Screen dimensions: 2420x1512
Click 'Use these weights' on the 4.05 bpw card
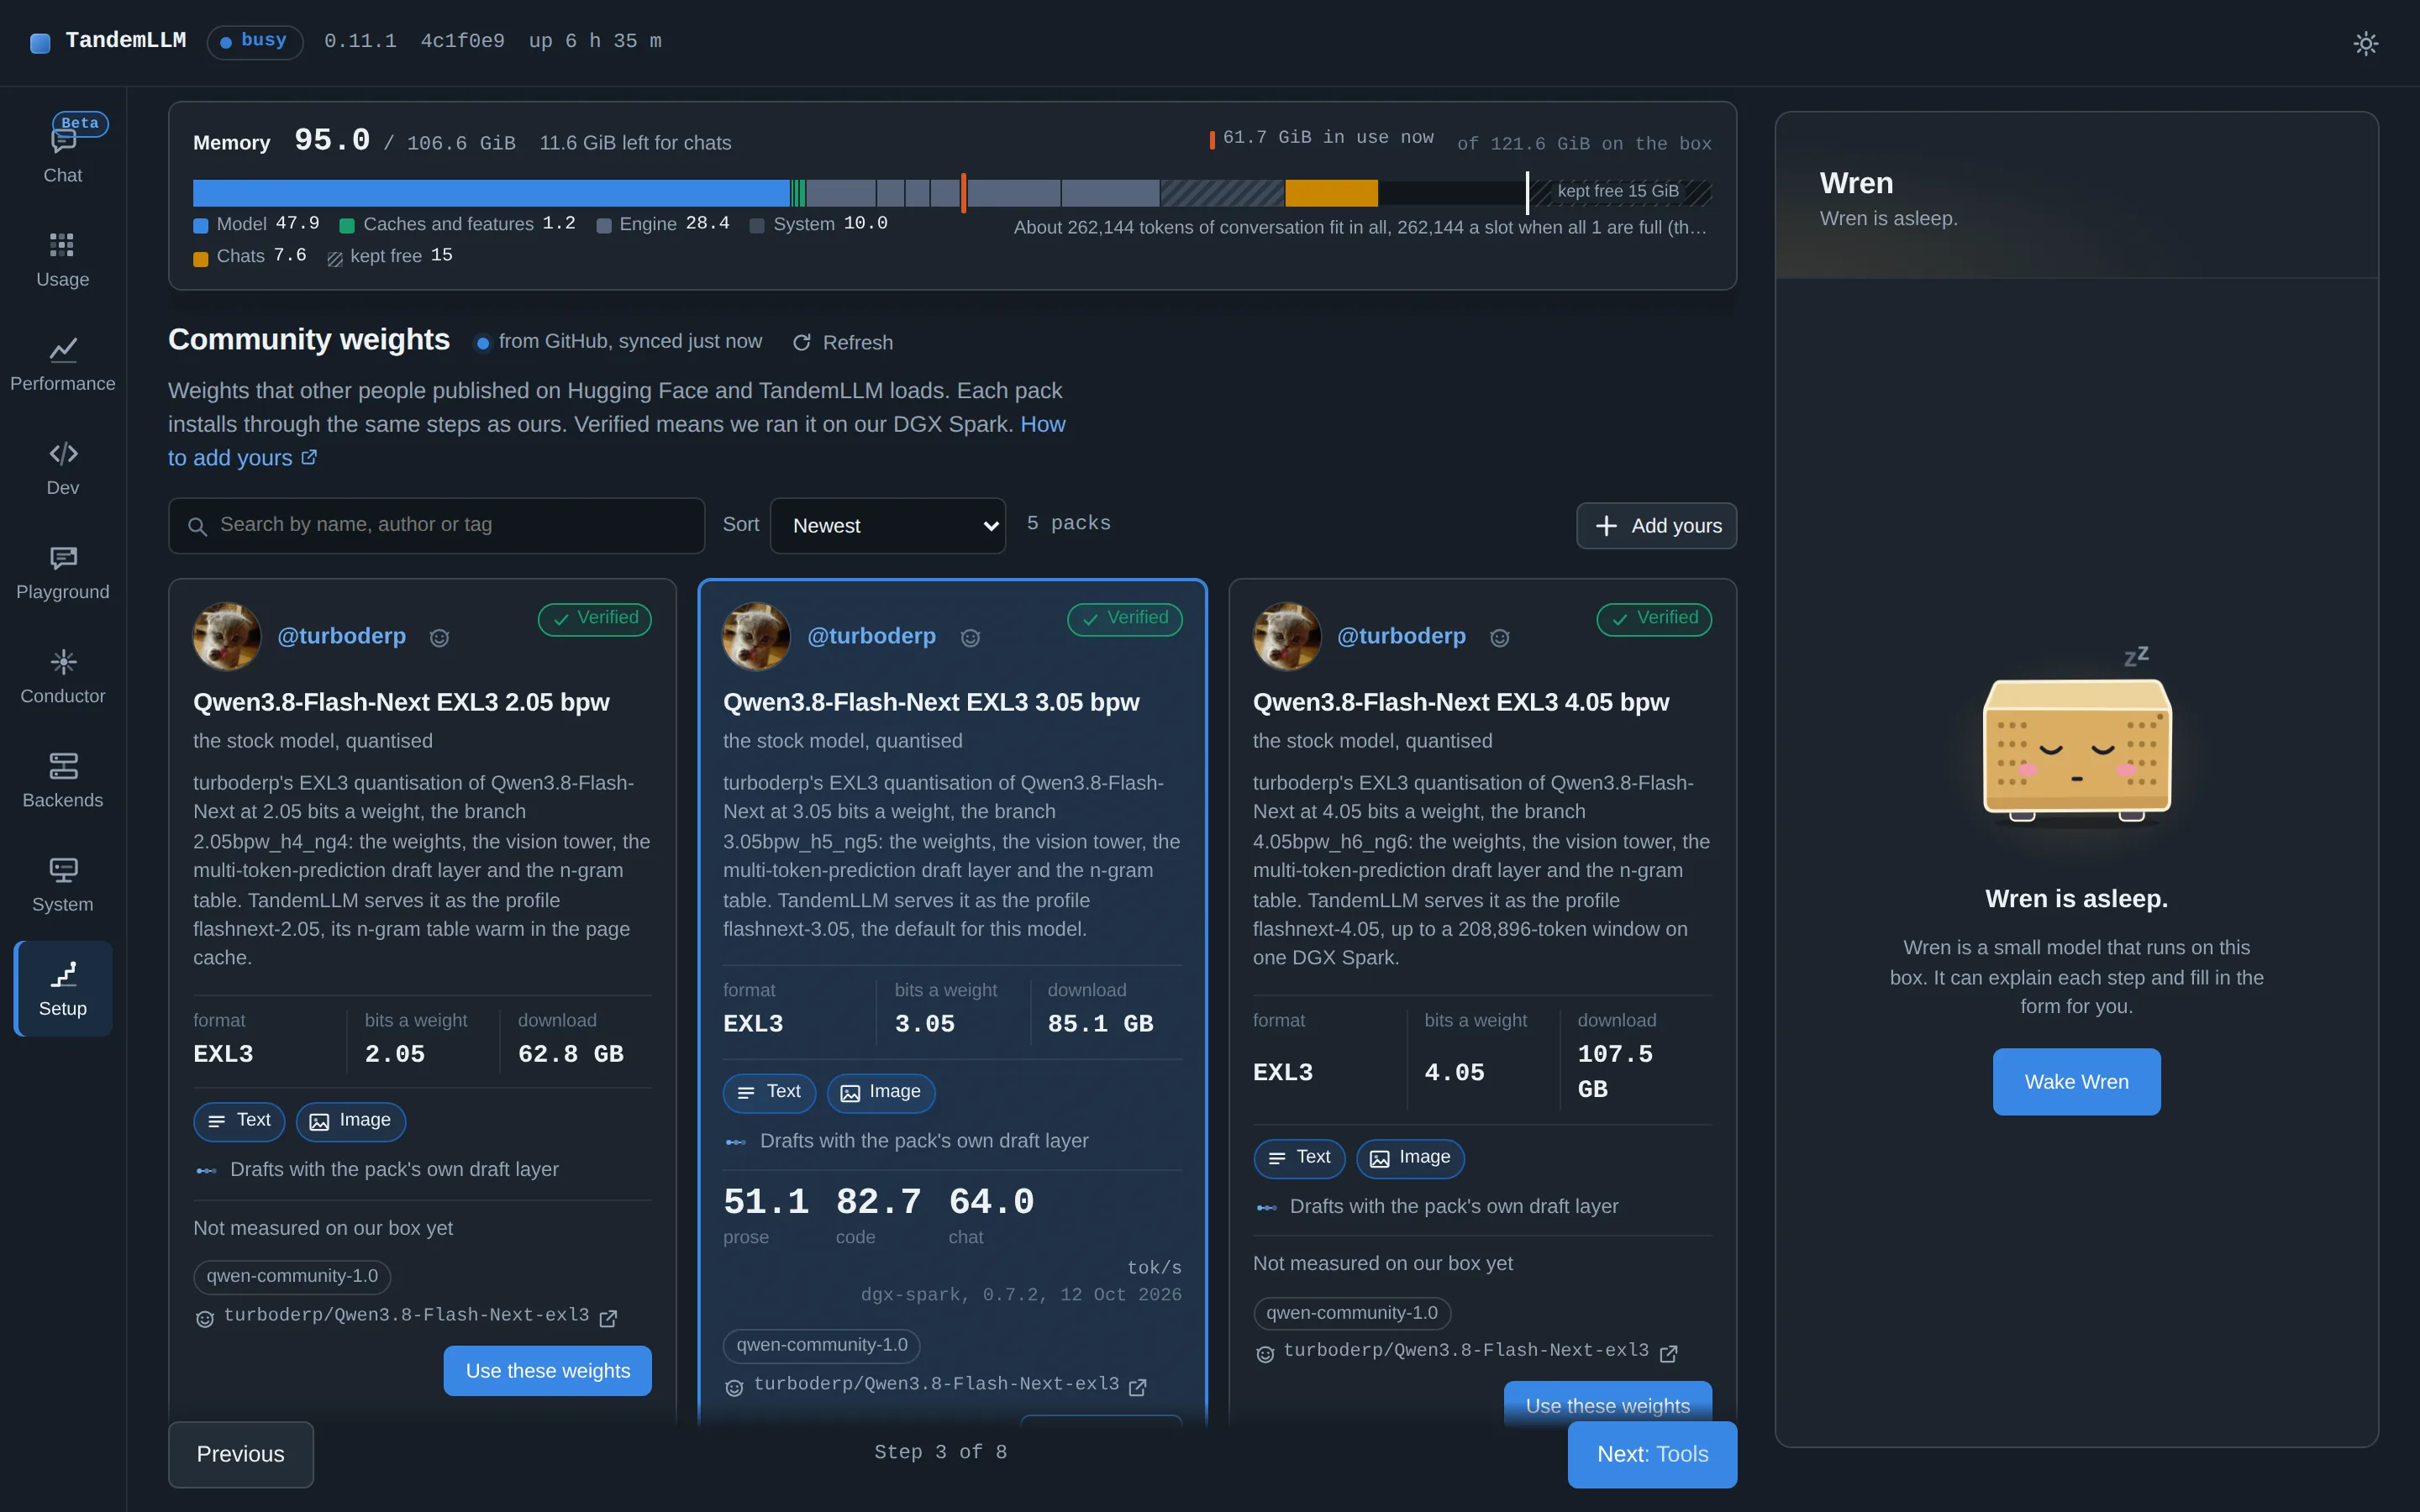point(1607,1403)
